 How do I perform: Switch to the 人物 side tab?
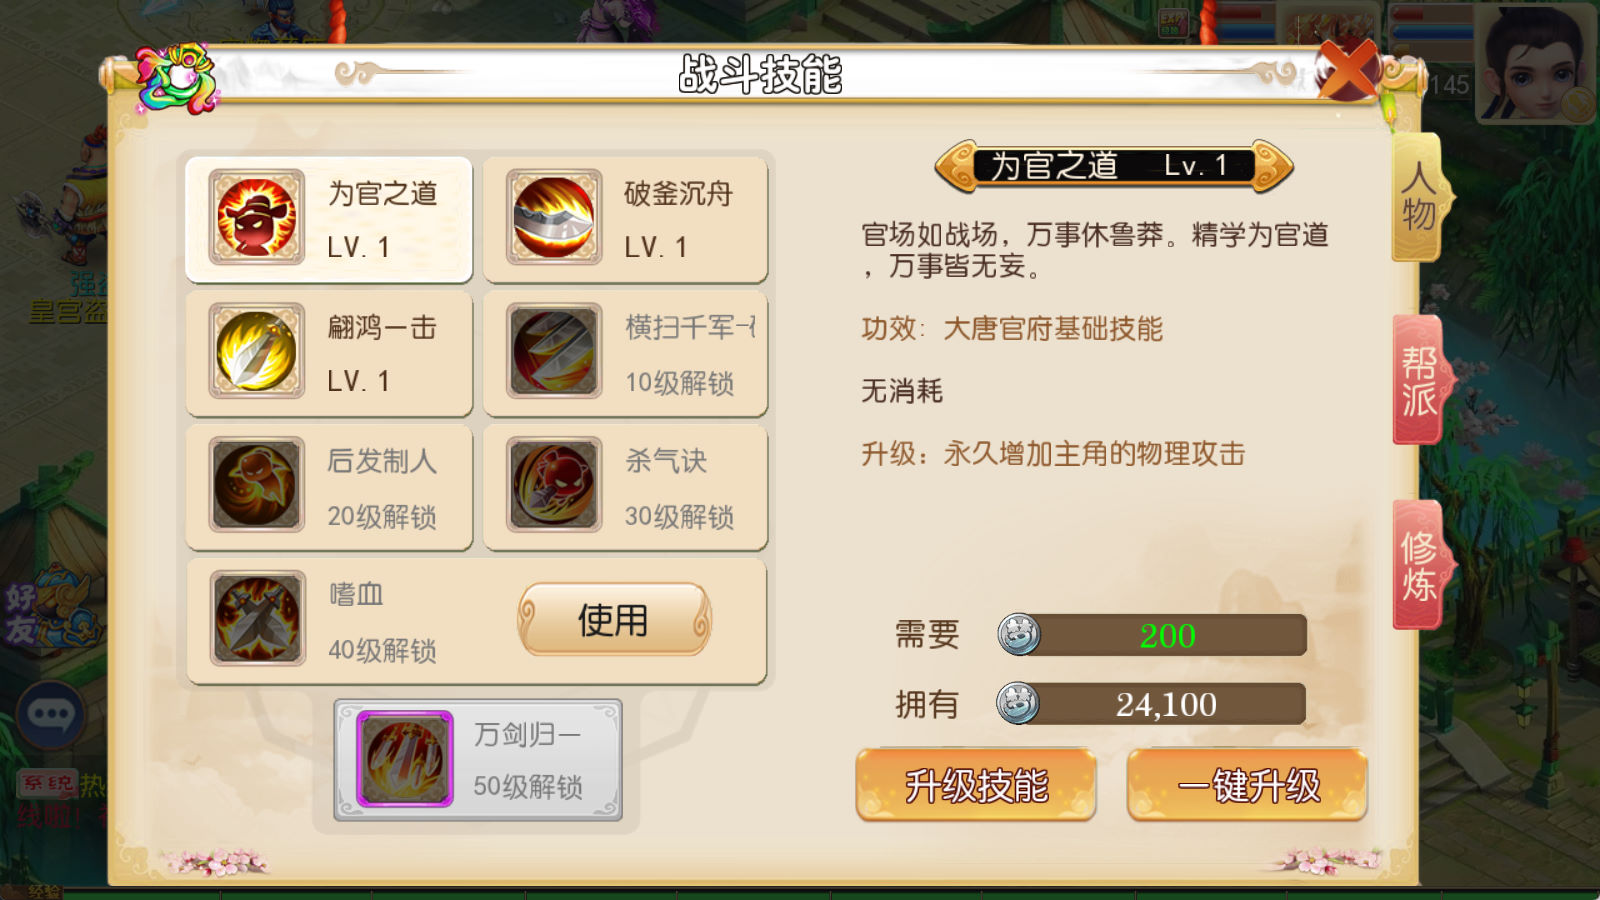[x=1418, y=198]
